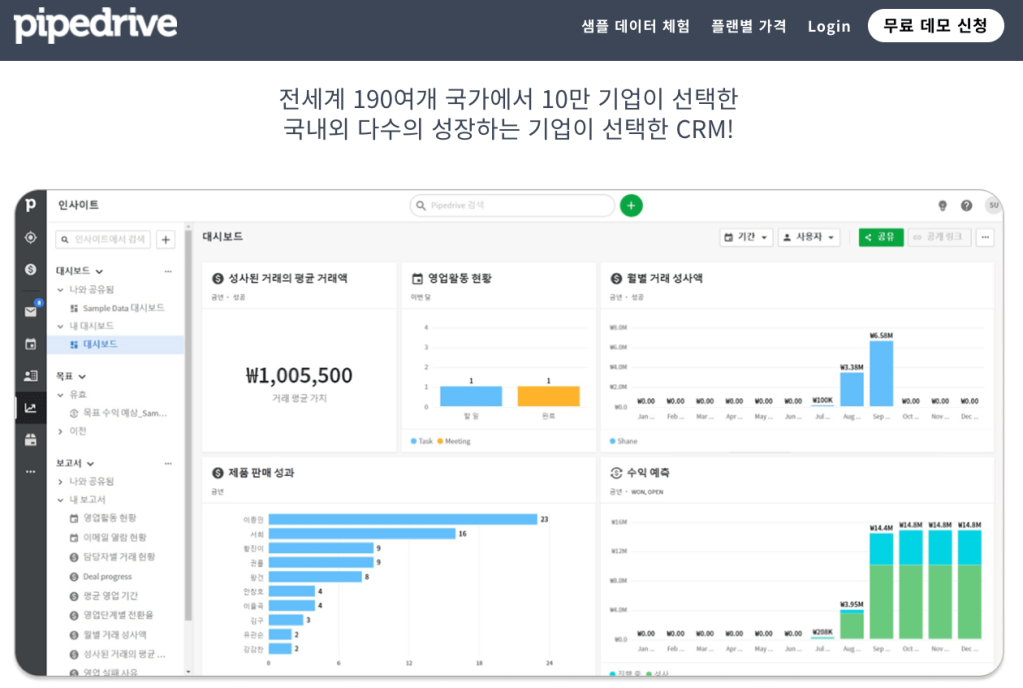Screen dimensions: 1023x688
Task: Open 대시보드 section ellipsis menu
Action: pos(168,271)
